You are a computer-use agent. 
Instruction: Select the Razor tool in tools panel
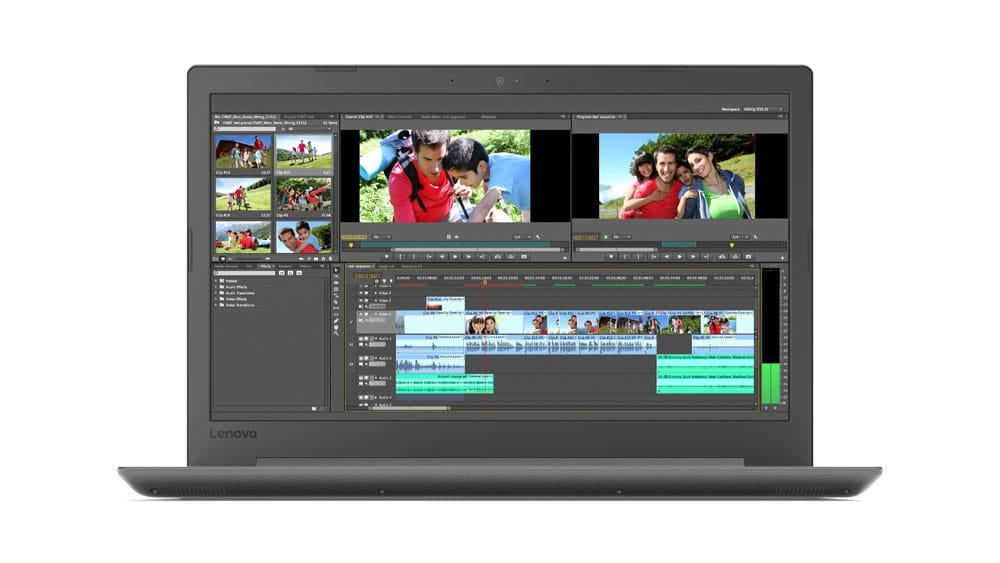[x=336, y=302]
